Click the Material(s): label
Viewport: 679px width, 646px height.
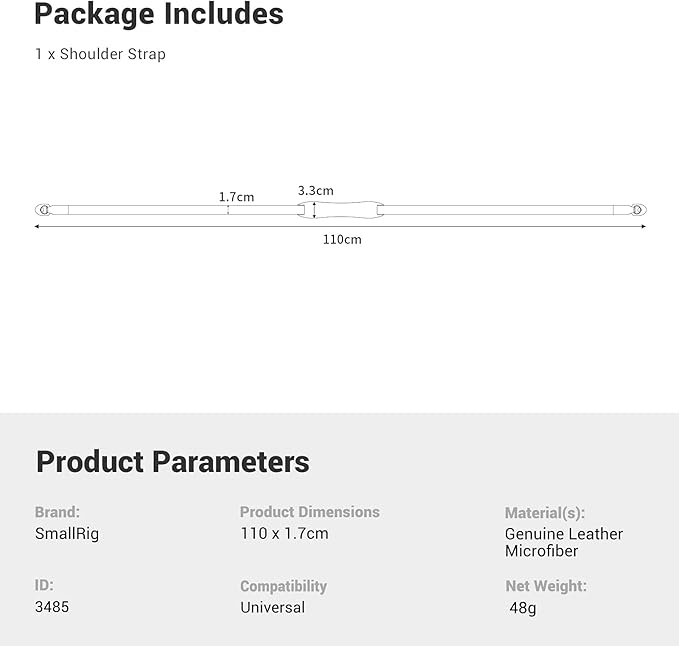tap(545, 513)
